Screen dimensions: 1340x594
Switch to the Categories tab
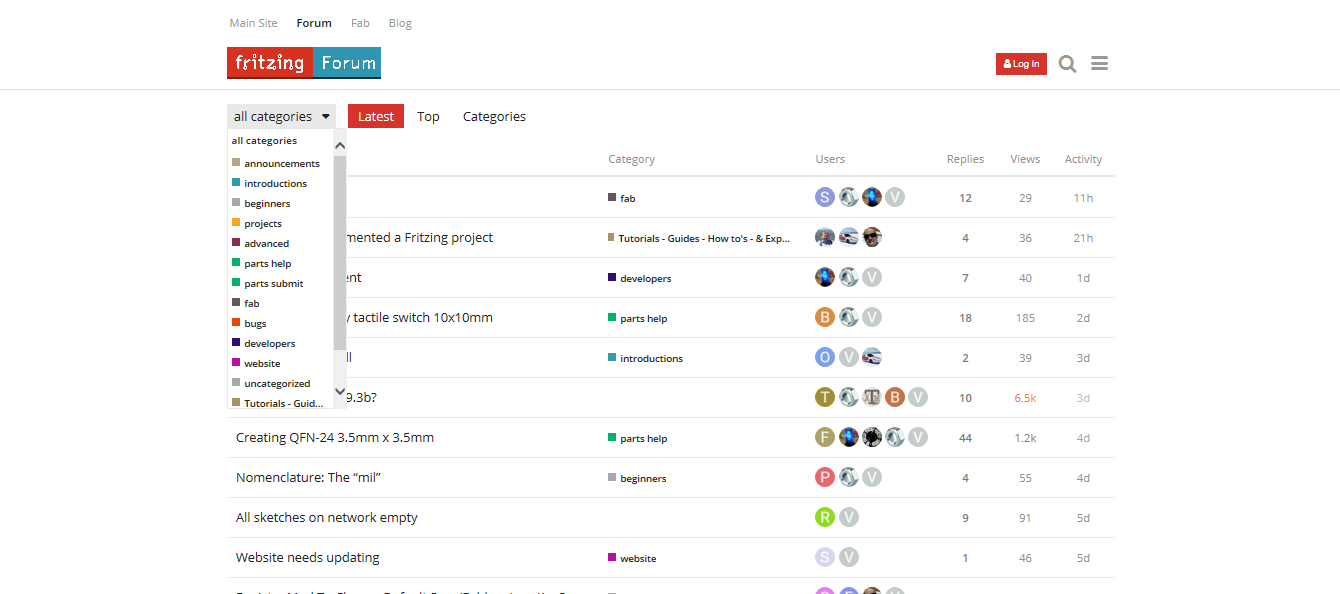(494, 116)
